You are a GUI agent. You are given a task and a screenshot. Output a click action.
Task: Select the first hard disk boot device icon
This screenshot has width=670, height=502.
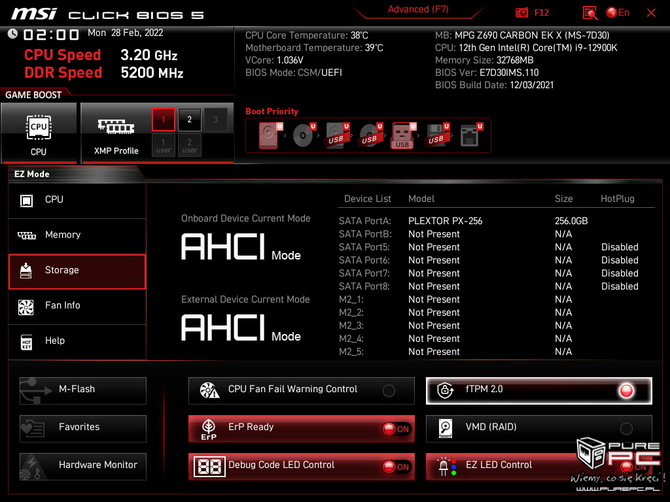coord(269,135)
